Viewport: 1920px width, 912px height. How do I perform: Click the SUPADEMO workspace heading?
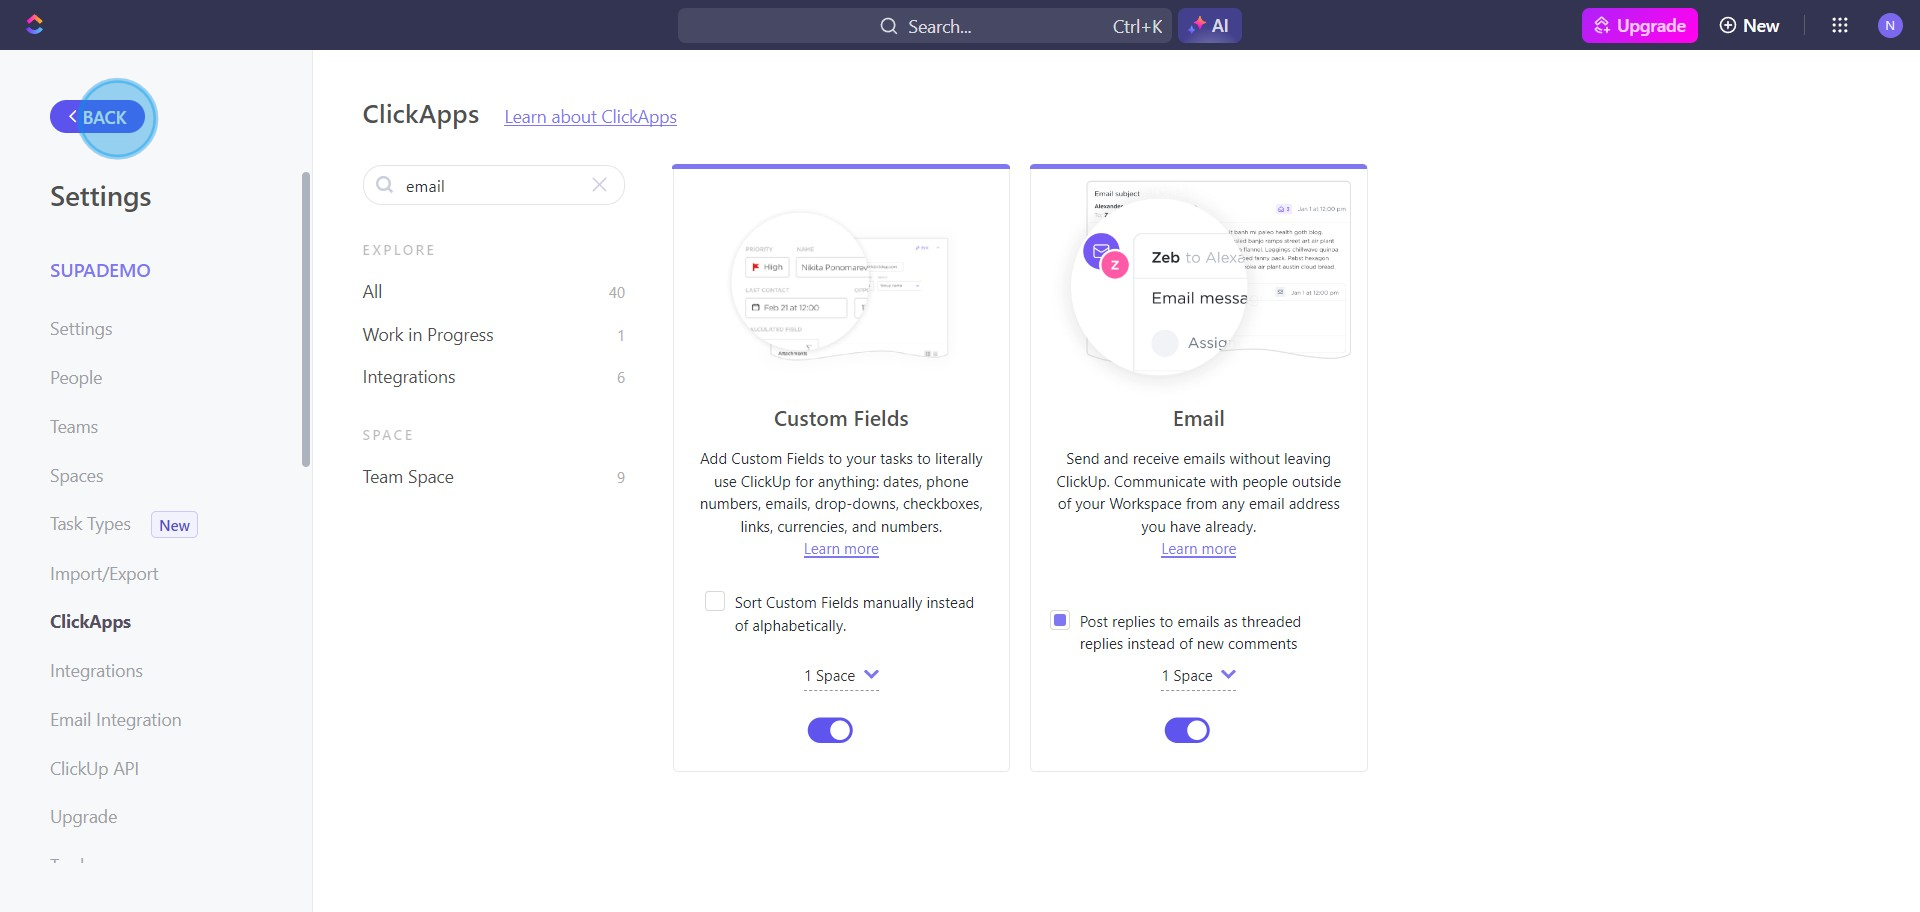click(x=100, y=271)
